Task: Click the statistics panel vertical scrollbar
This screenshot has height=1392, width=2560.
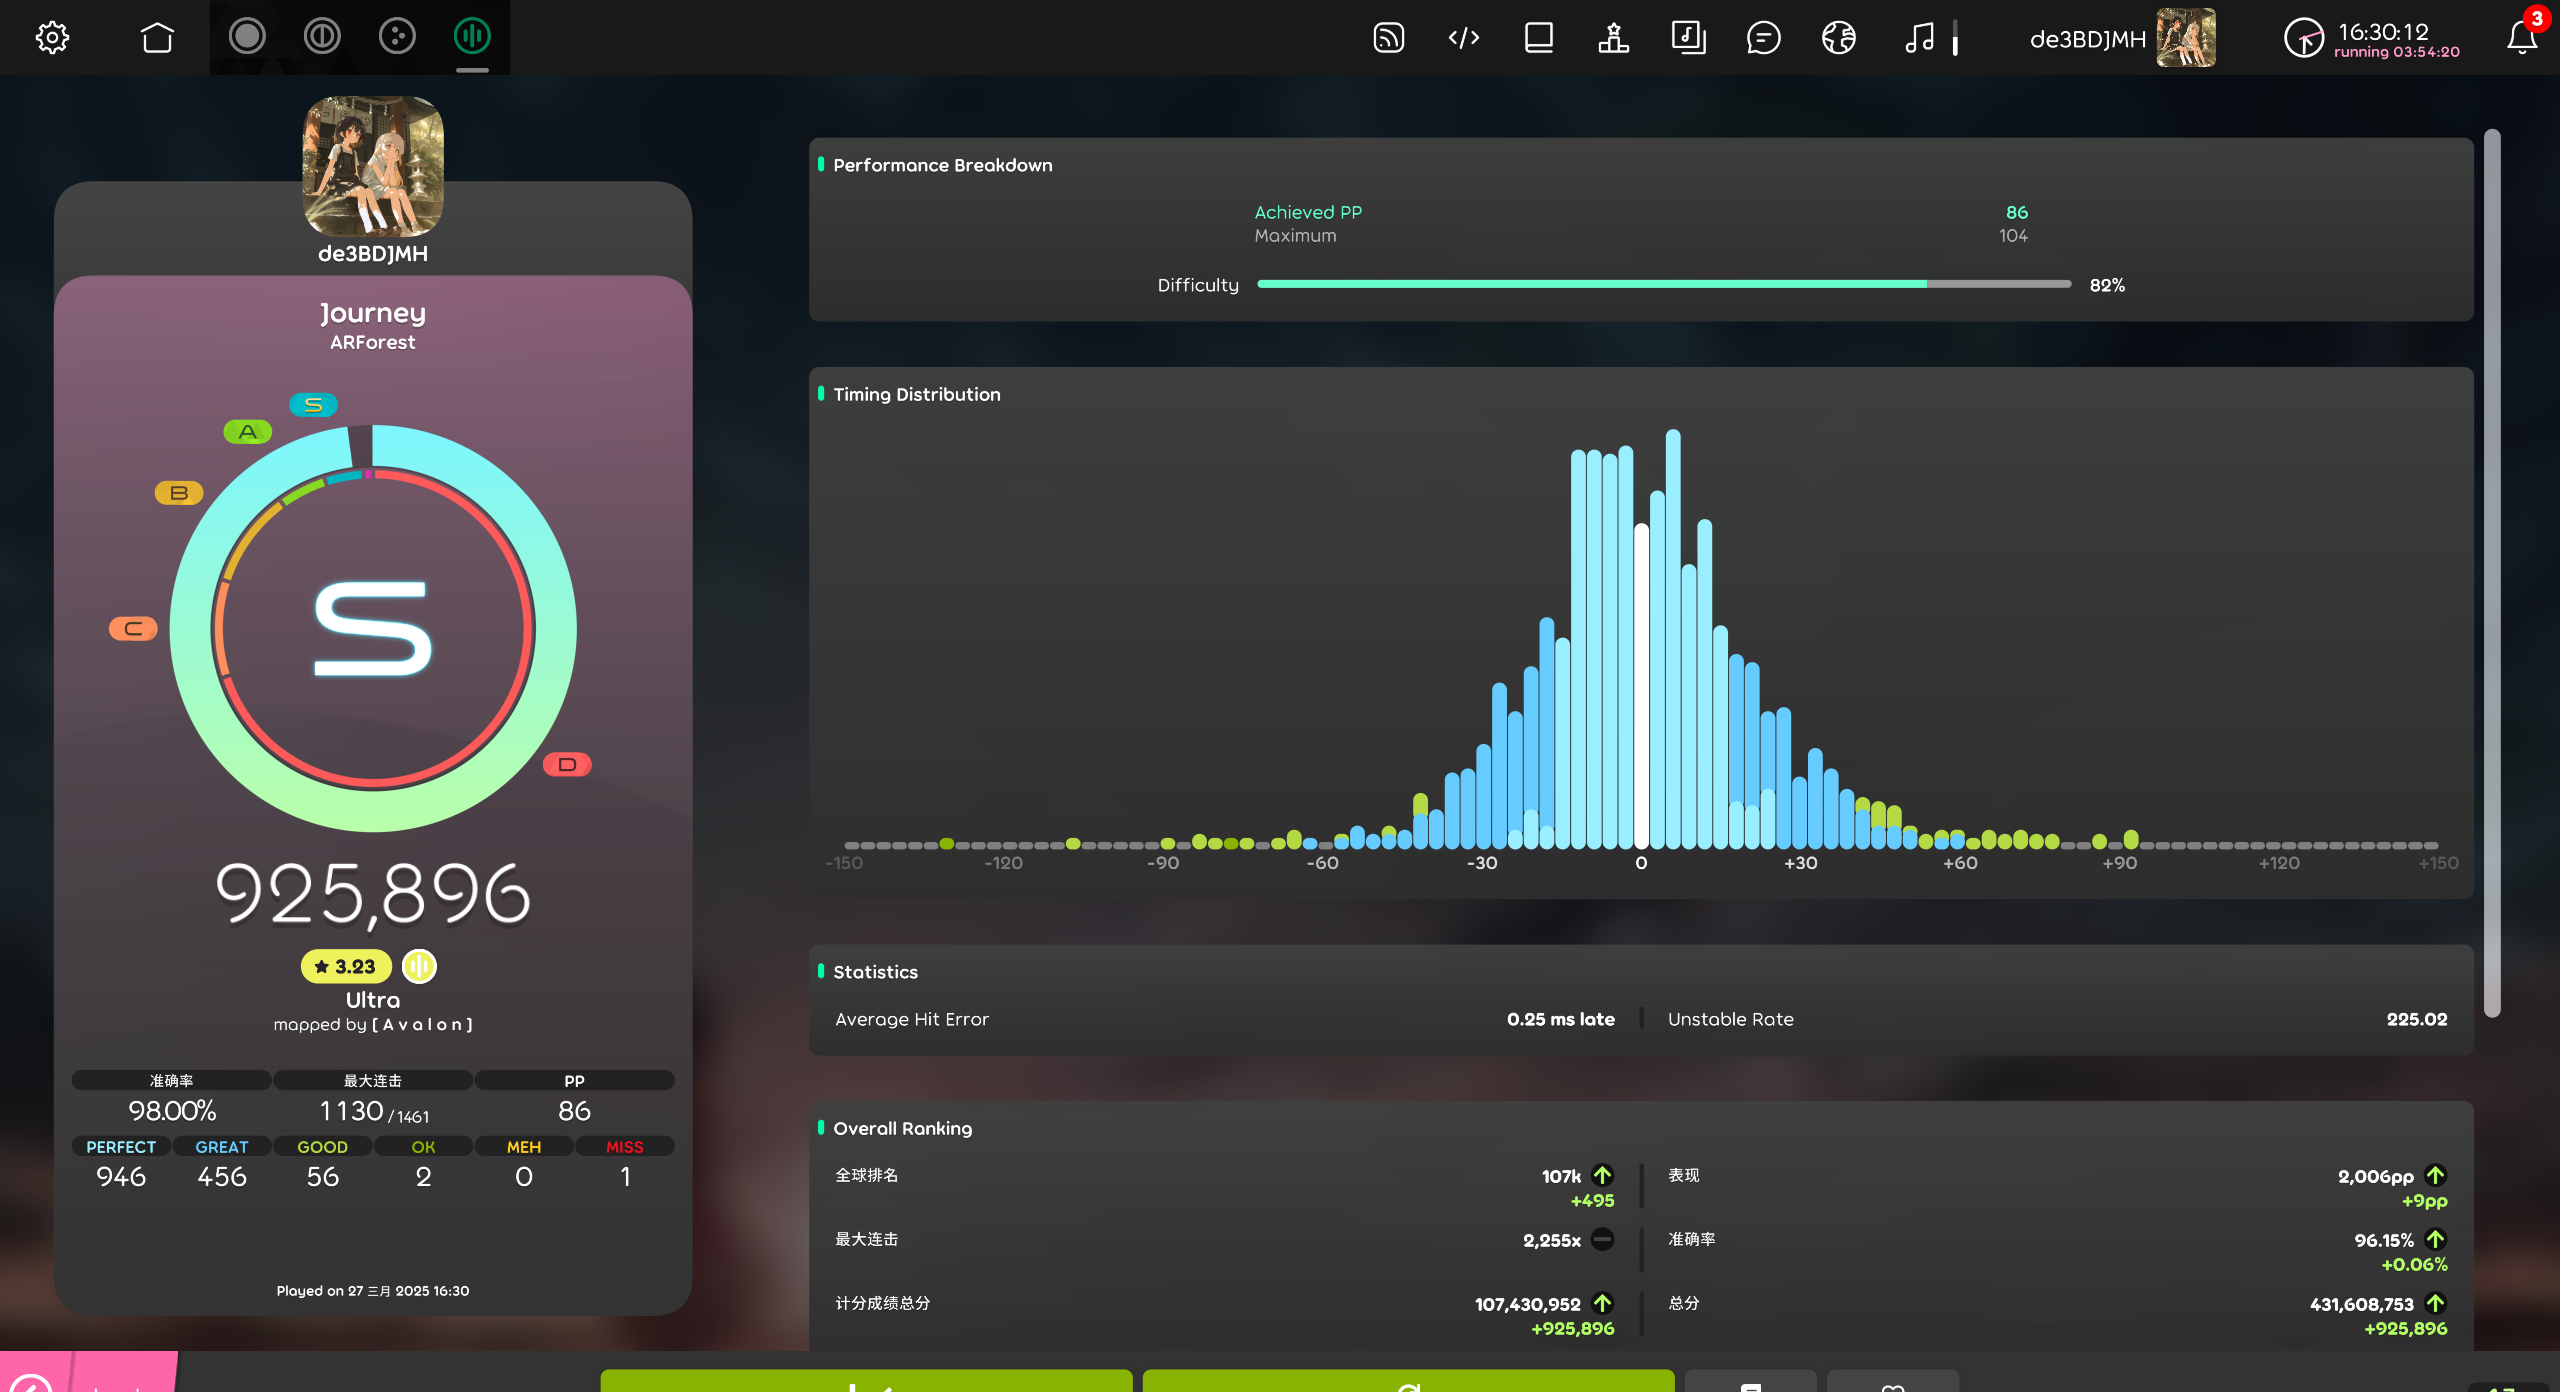Action: click(2491, 570)
